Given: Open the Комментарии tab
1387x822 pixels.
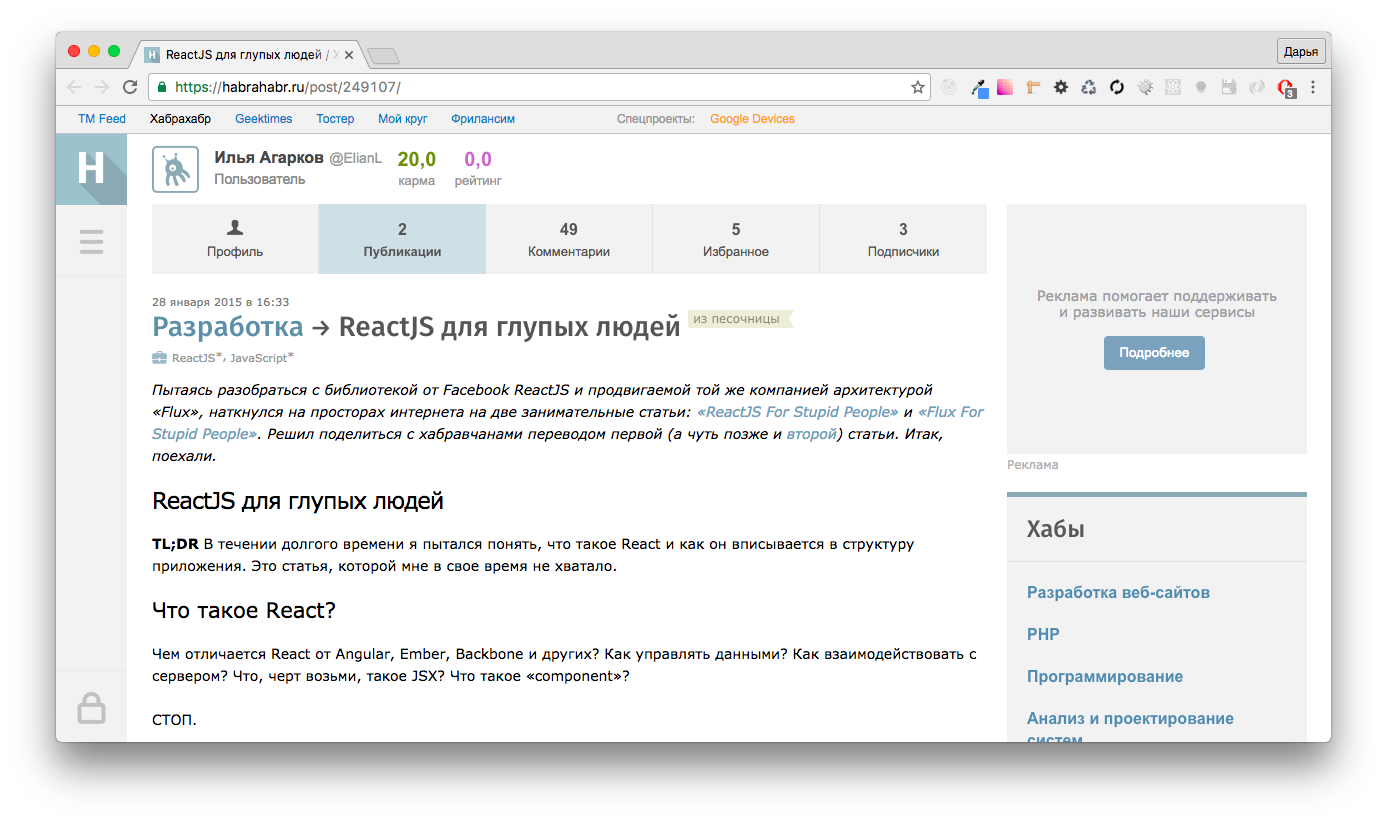Looking at the screenshot, I should point(569,239).
